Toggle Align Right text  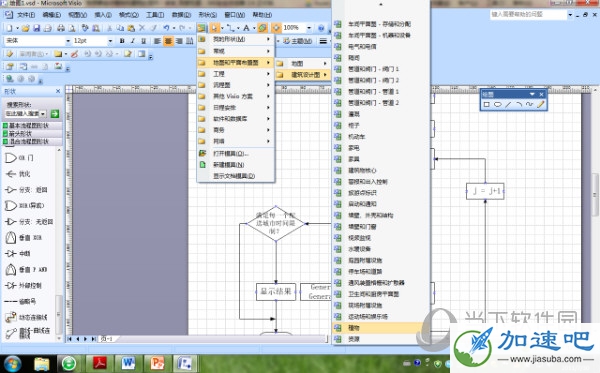[x=179, y=41]
